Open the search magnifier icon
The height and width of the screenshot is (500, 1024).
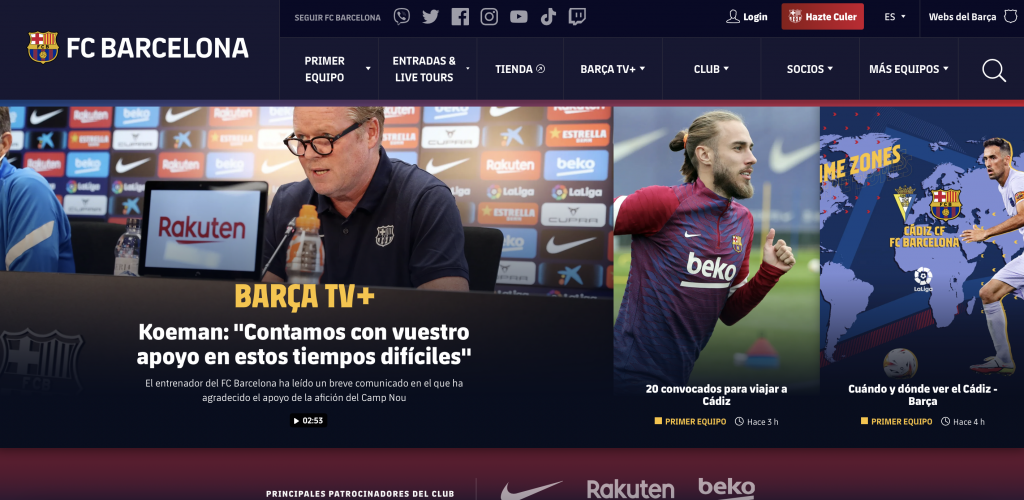tap(994, 70)
